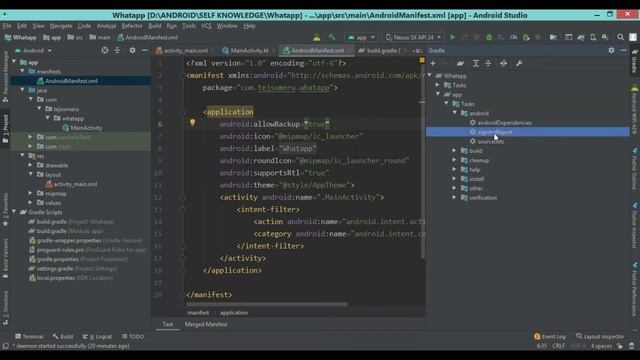
Task: Click application breadcrumb below editor
Action: tap(234, 313)
